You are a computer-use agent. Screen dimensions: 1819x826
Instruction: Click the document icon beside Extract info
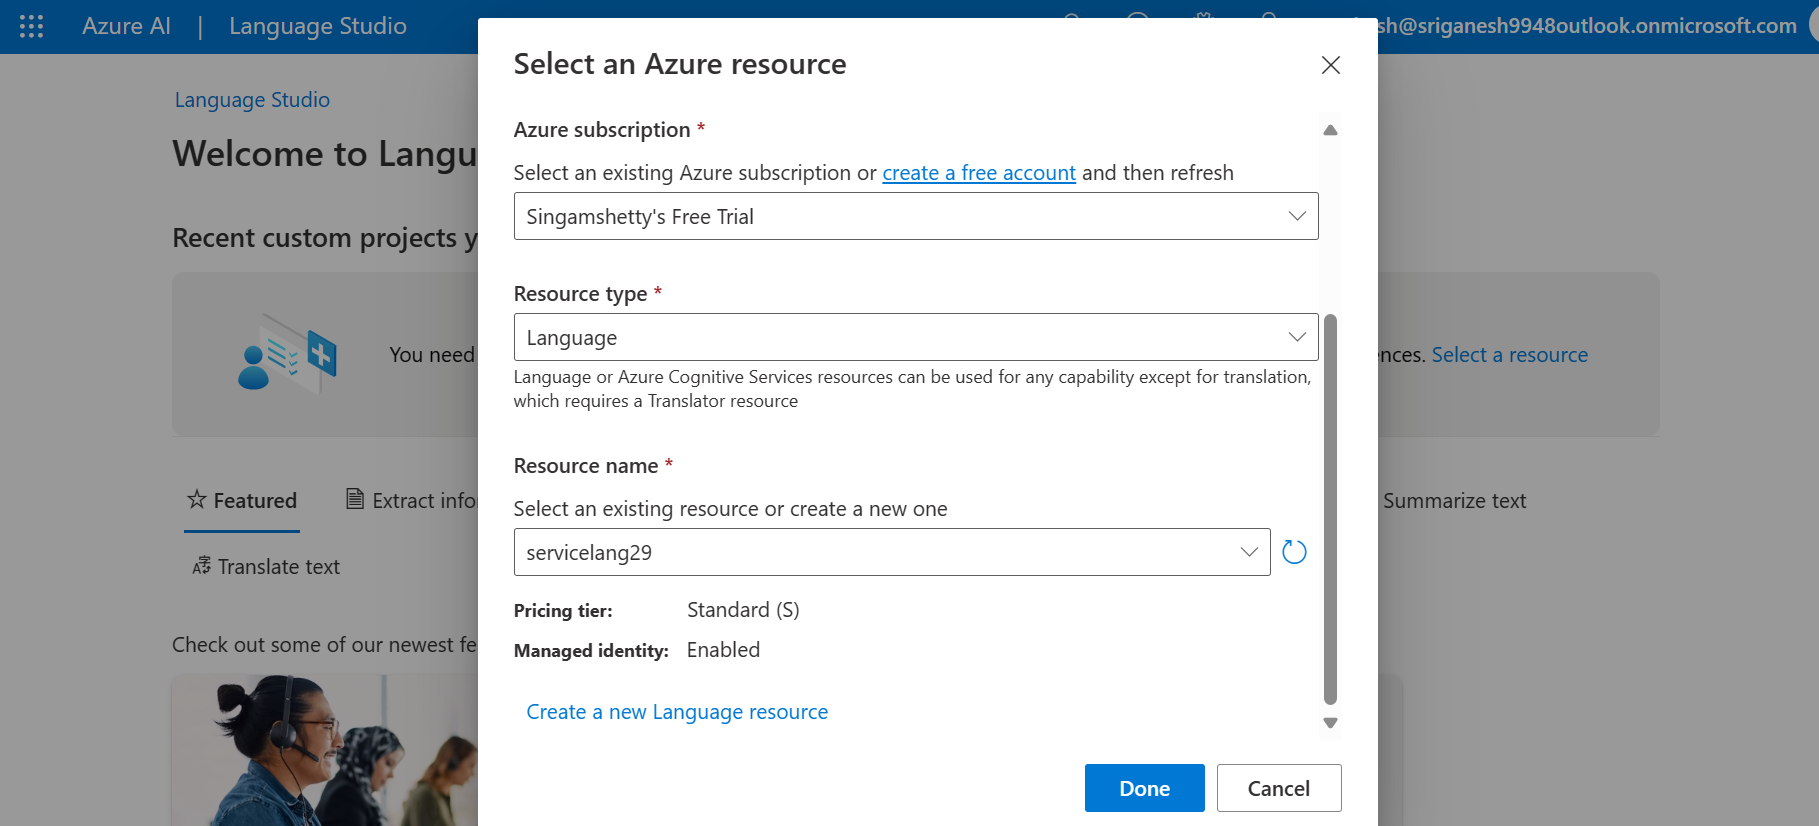coord(354,499)
